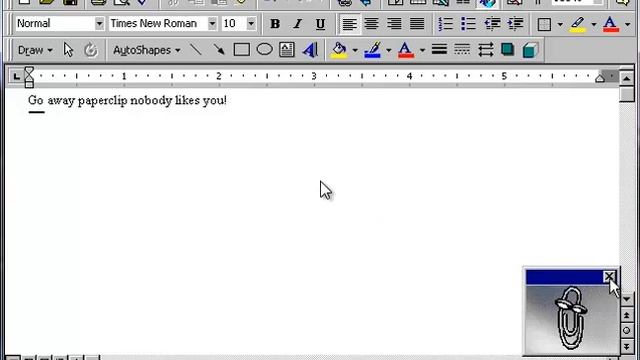Viewport: 640px width, 360px height.
Task: Click Next Page double-arrow button
Action: click(x=627, y=347)
